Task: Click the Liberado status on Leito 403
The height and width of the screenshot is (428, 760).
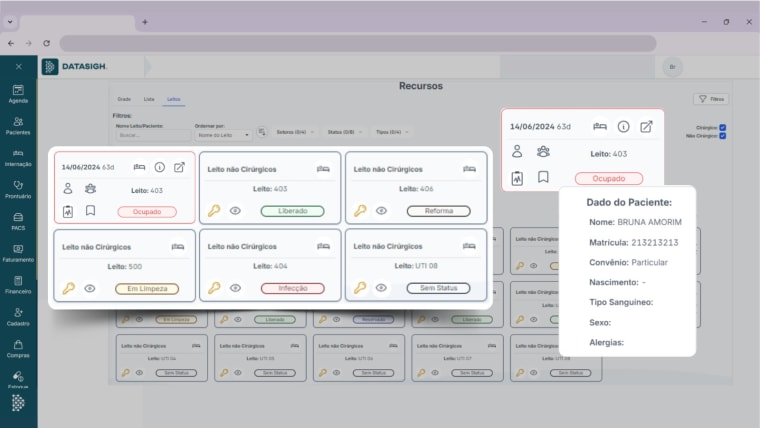Action: (292, 211)
